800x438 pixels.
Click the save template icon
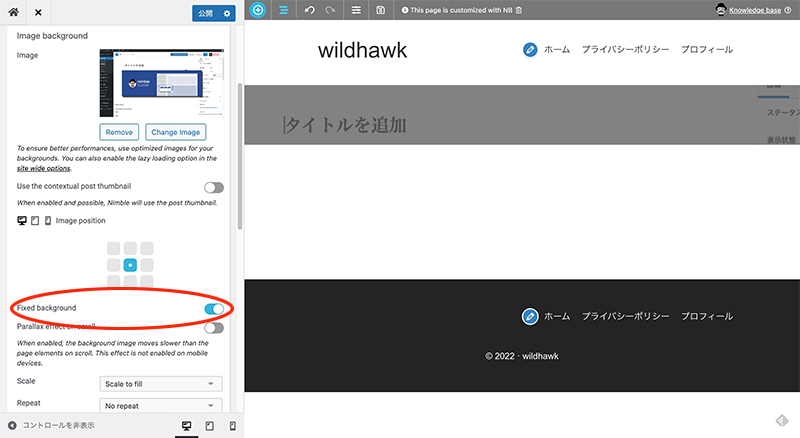coord(381,10)
